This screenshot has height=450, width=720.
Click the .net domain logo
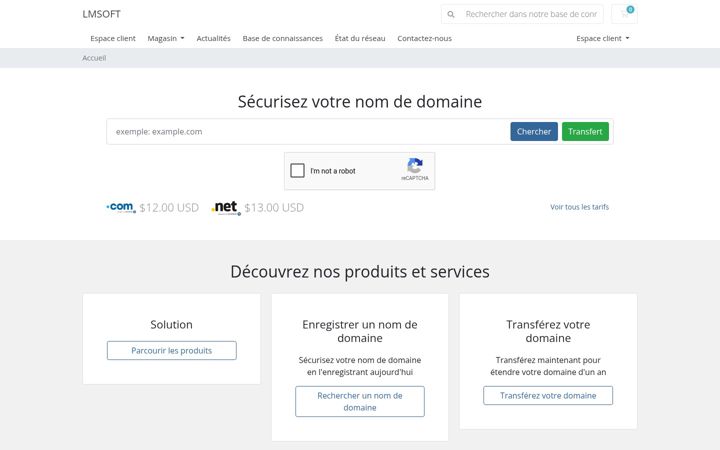226,208
